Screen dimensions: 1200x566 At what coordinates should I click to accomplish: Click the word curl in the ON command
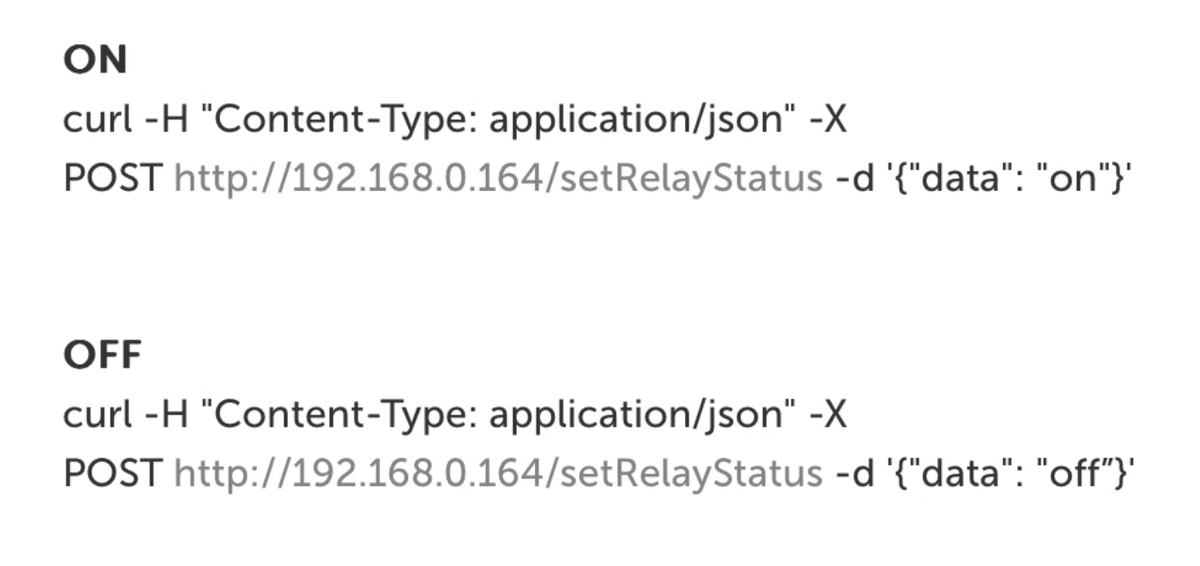(x=97, y=120)
